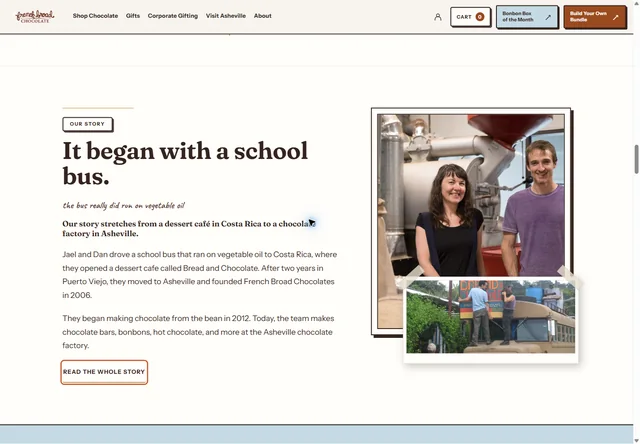Click Read the Whole Story button
Image resolution: width=640 pixels, height=444 pixels.
pos(104,372)
